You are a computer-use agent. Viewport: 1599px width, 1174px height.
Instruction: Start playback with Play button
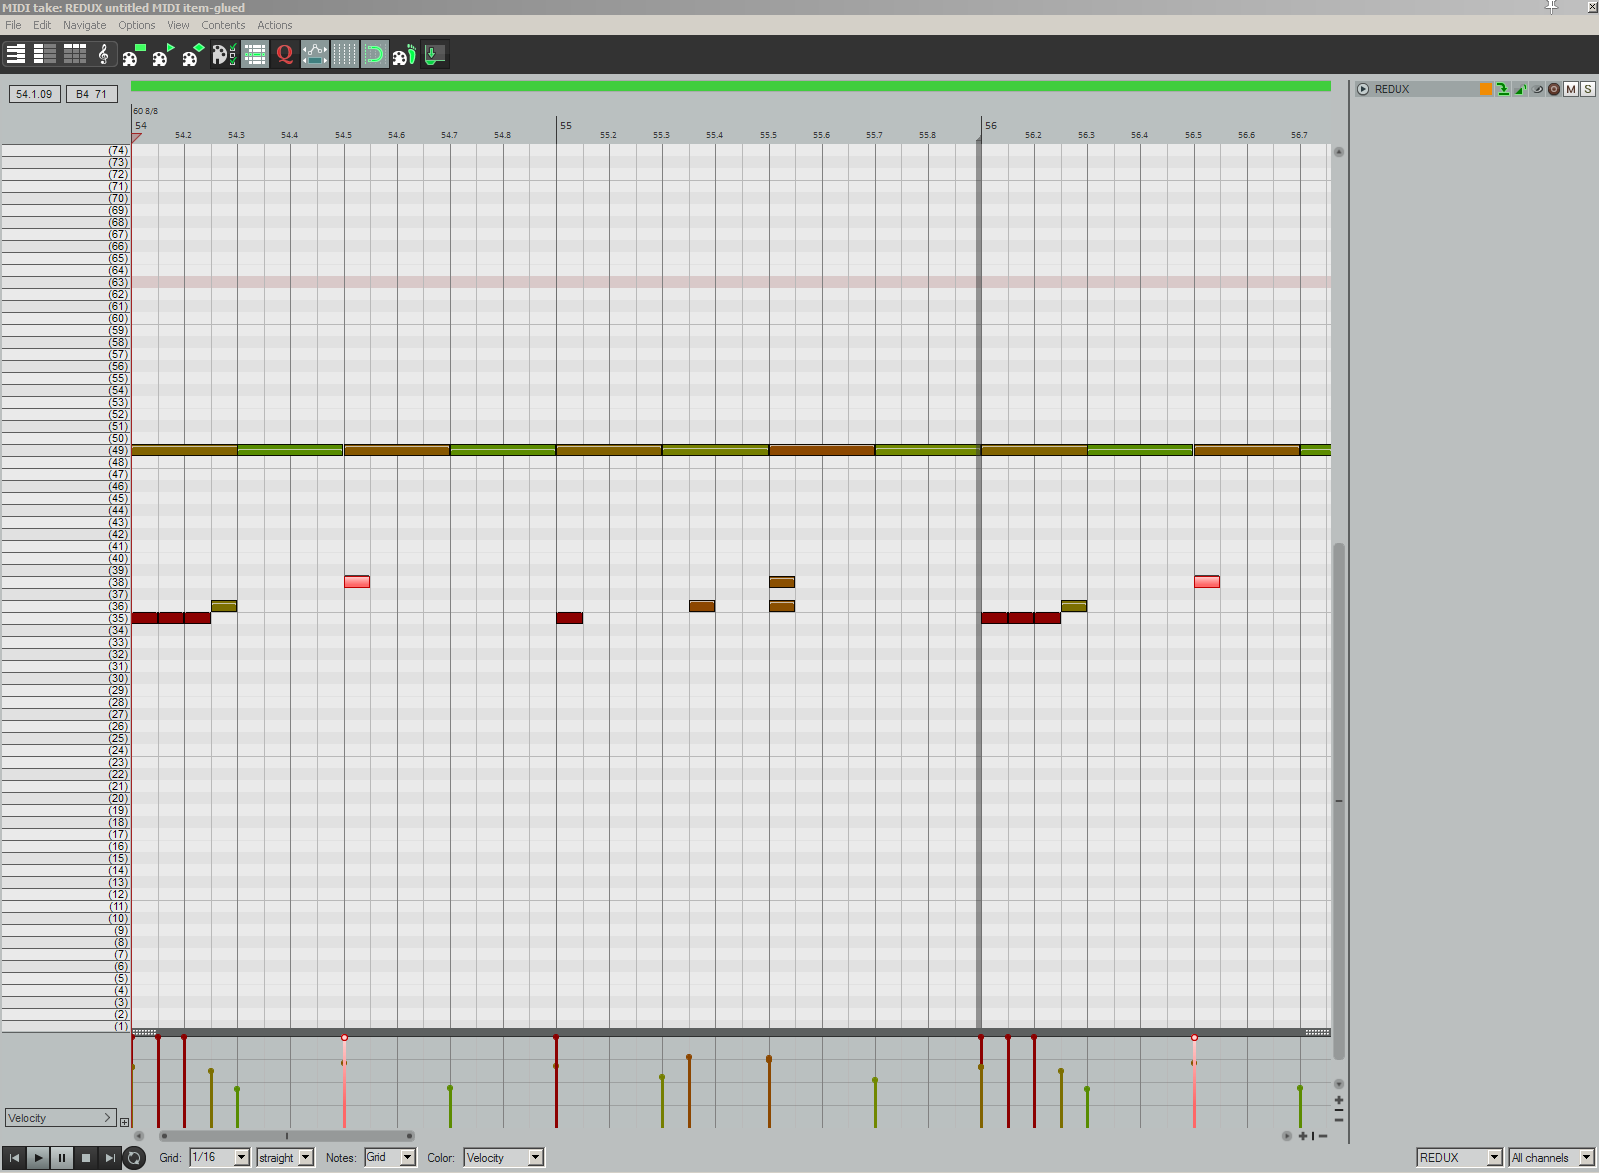click(38, 1158)
